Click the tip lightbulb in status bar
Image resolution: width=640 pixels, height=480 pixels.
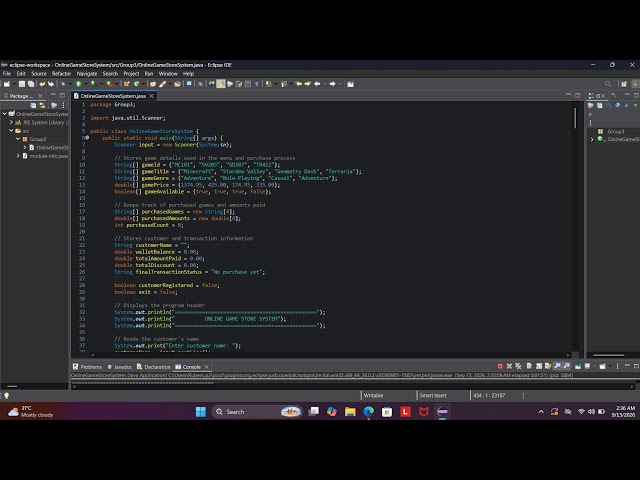tap(6, 395)
